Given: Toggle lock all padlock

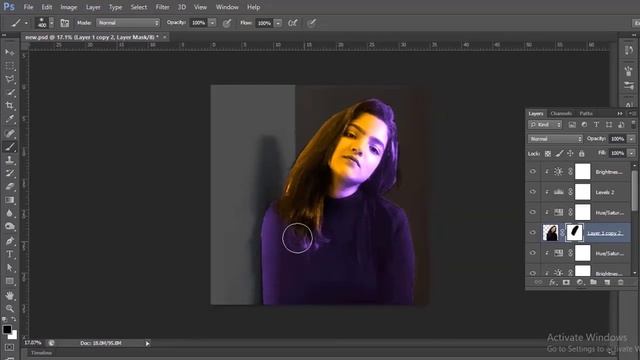Looking at the screenshot, I should point(582,153).
